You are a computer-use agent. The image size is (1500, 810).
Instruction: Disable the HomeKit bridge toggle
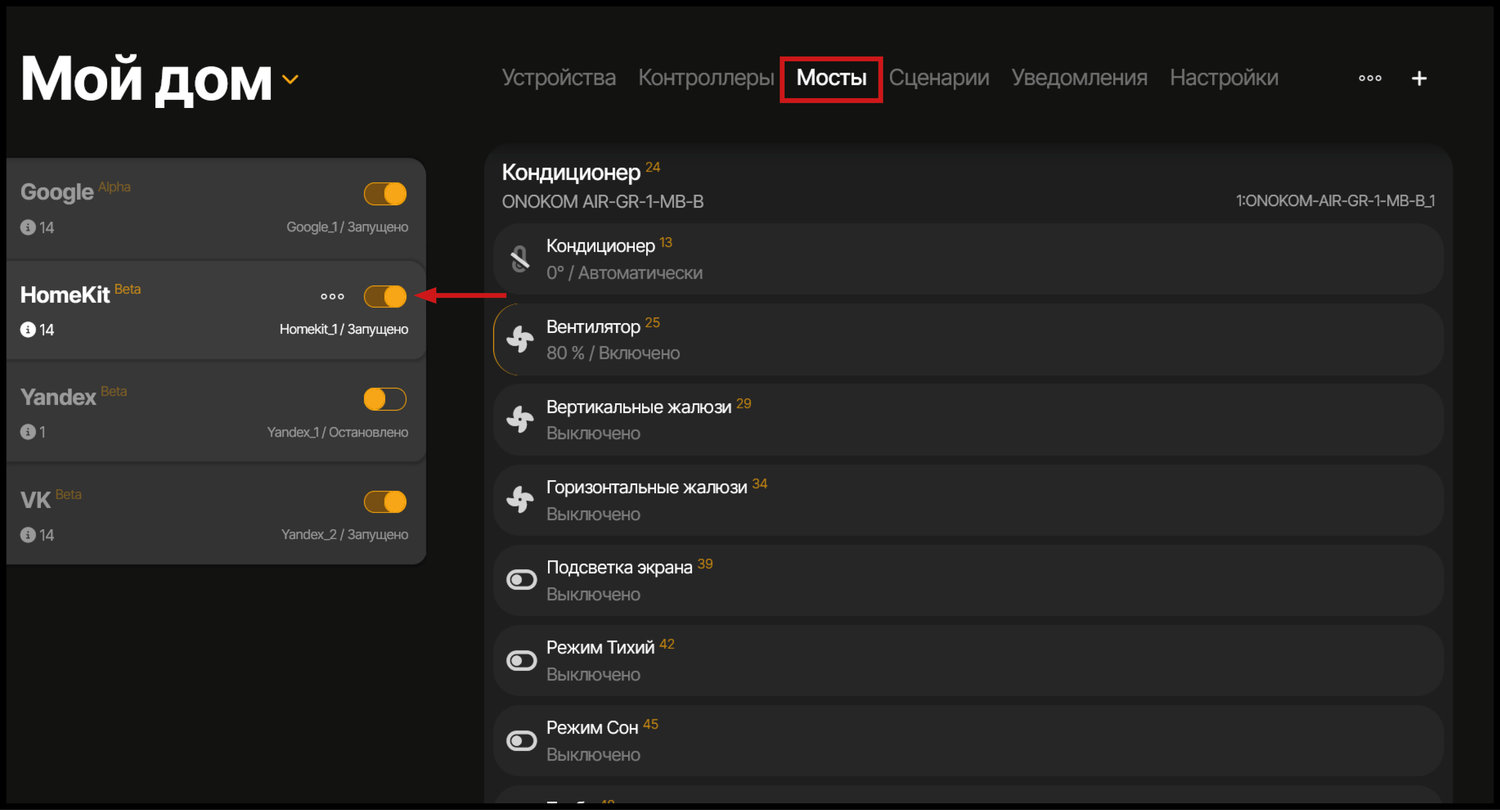385,296
